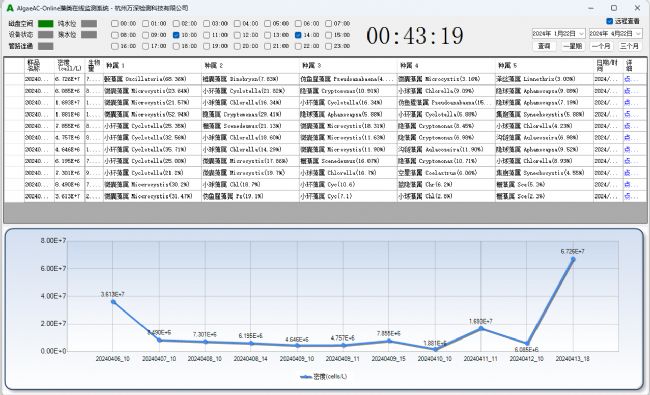650x395 pixels.
Task: Open details link in first table row
Action: 628,79
